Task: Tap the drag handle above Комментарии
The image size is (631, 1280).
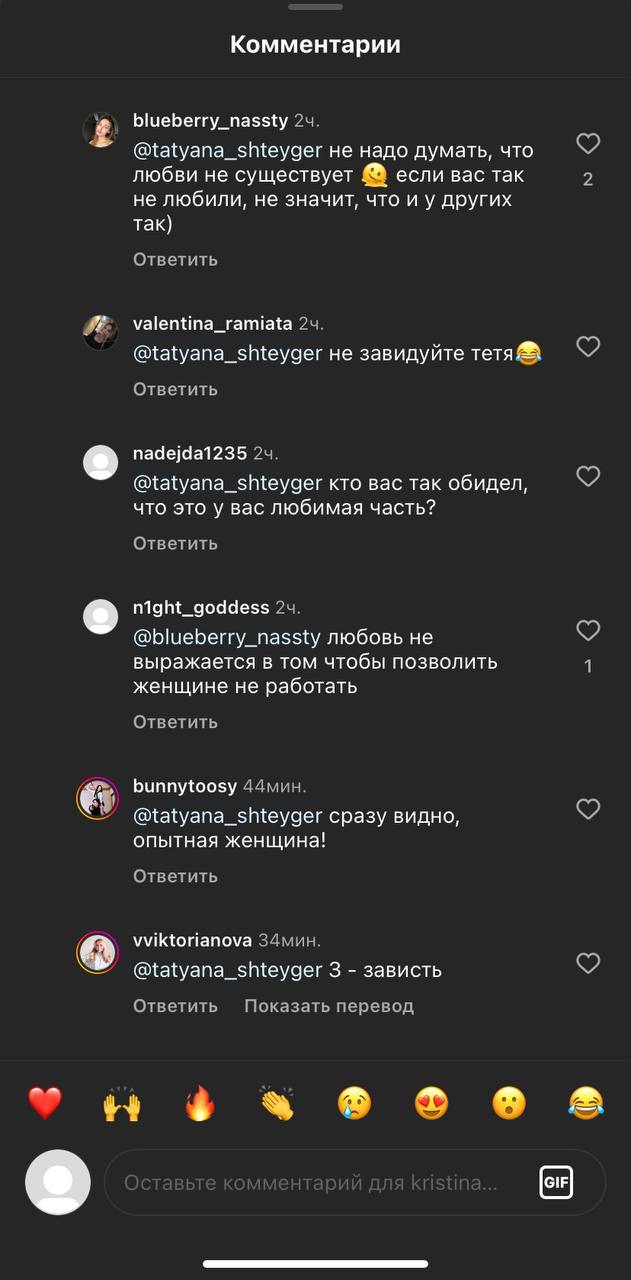Action: [x=315, y=7]
